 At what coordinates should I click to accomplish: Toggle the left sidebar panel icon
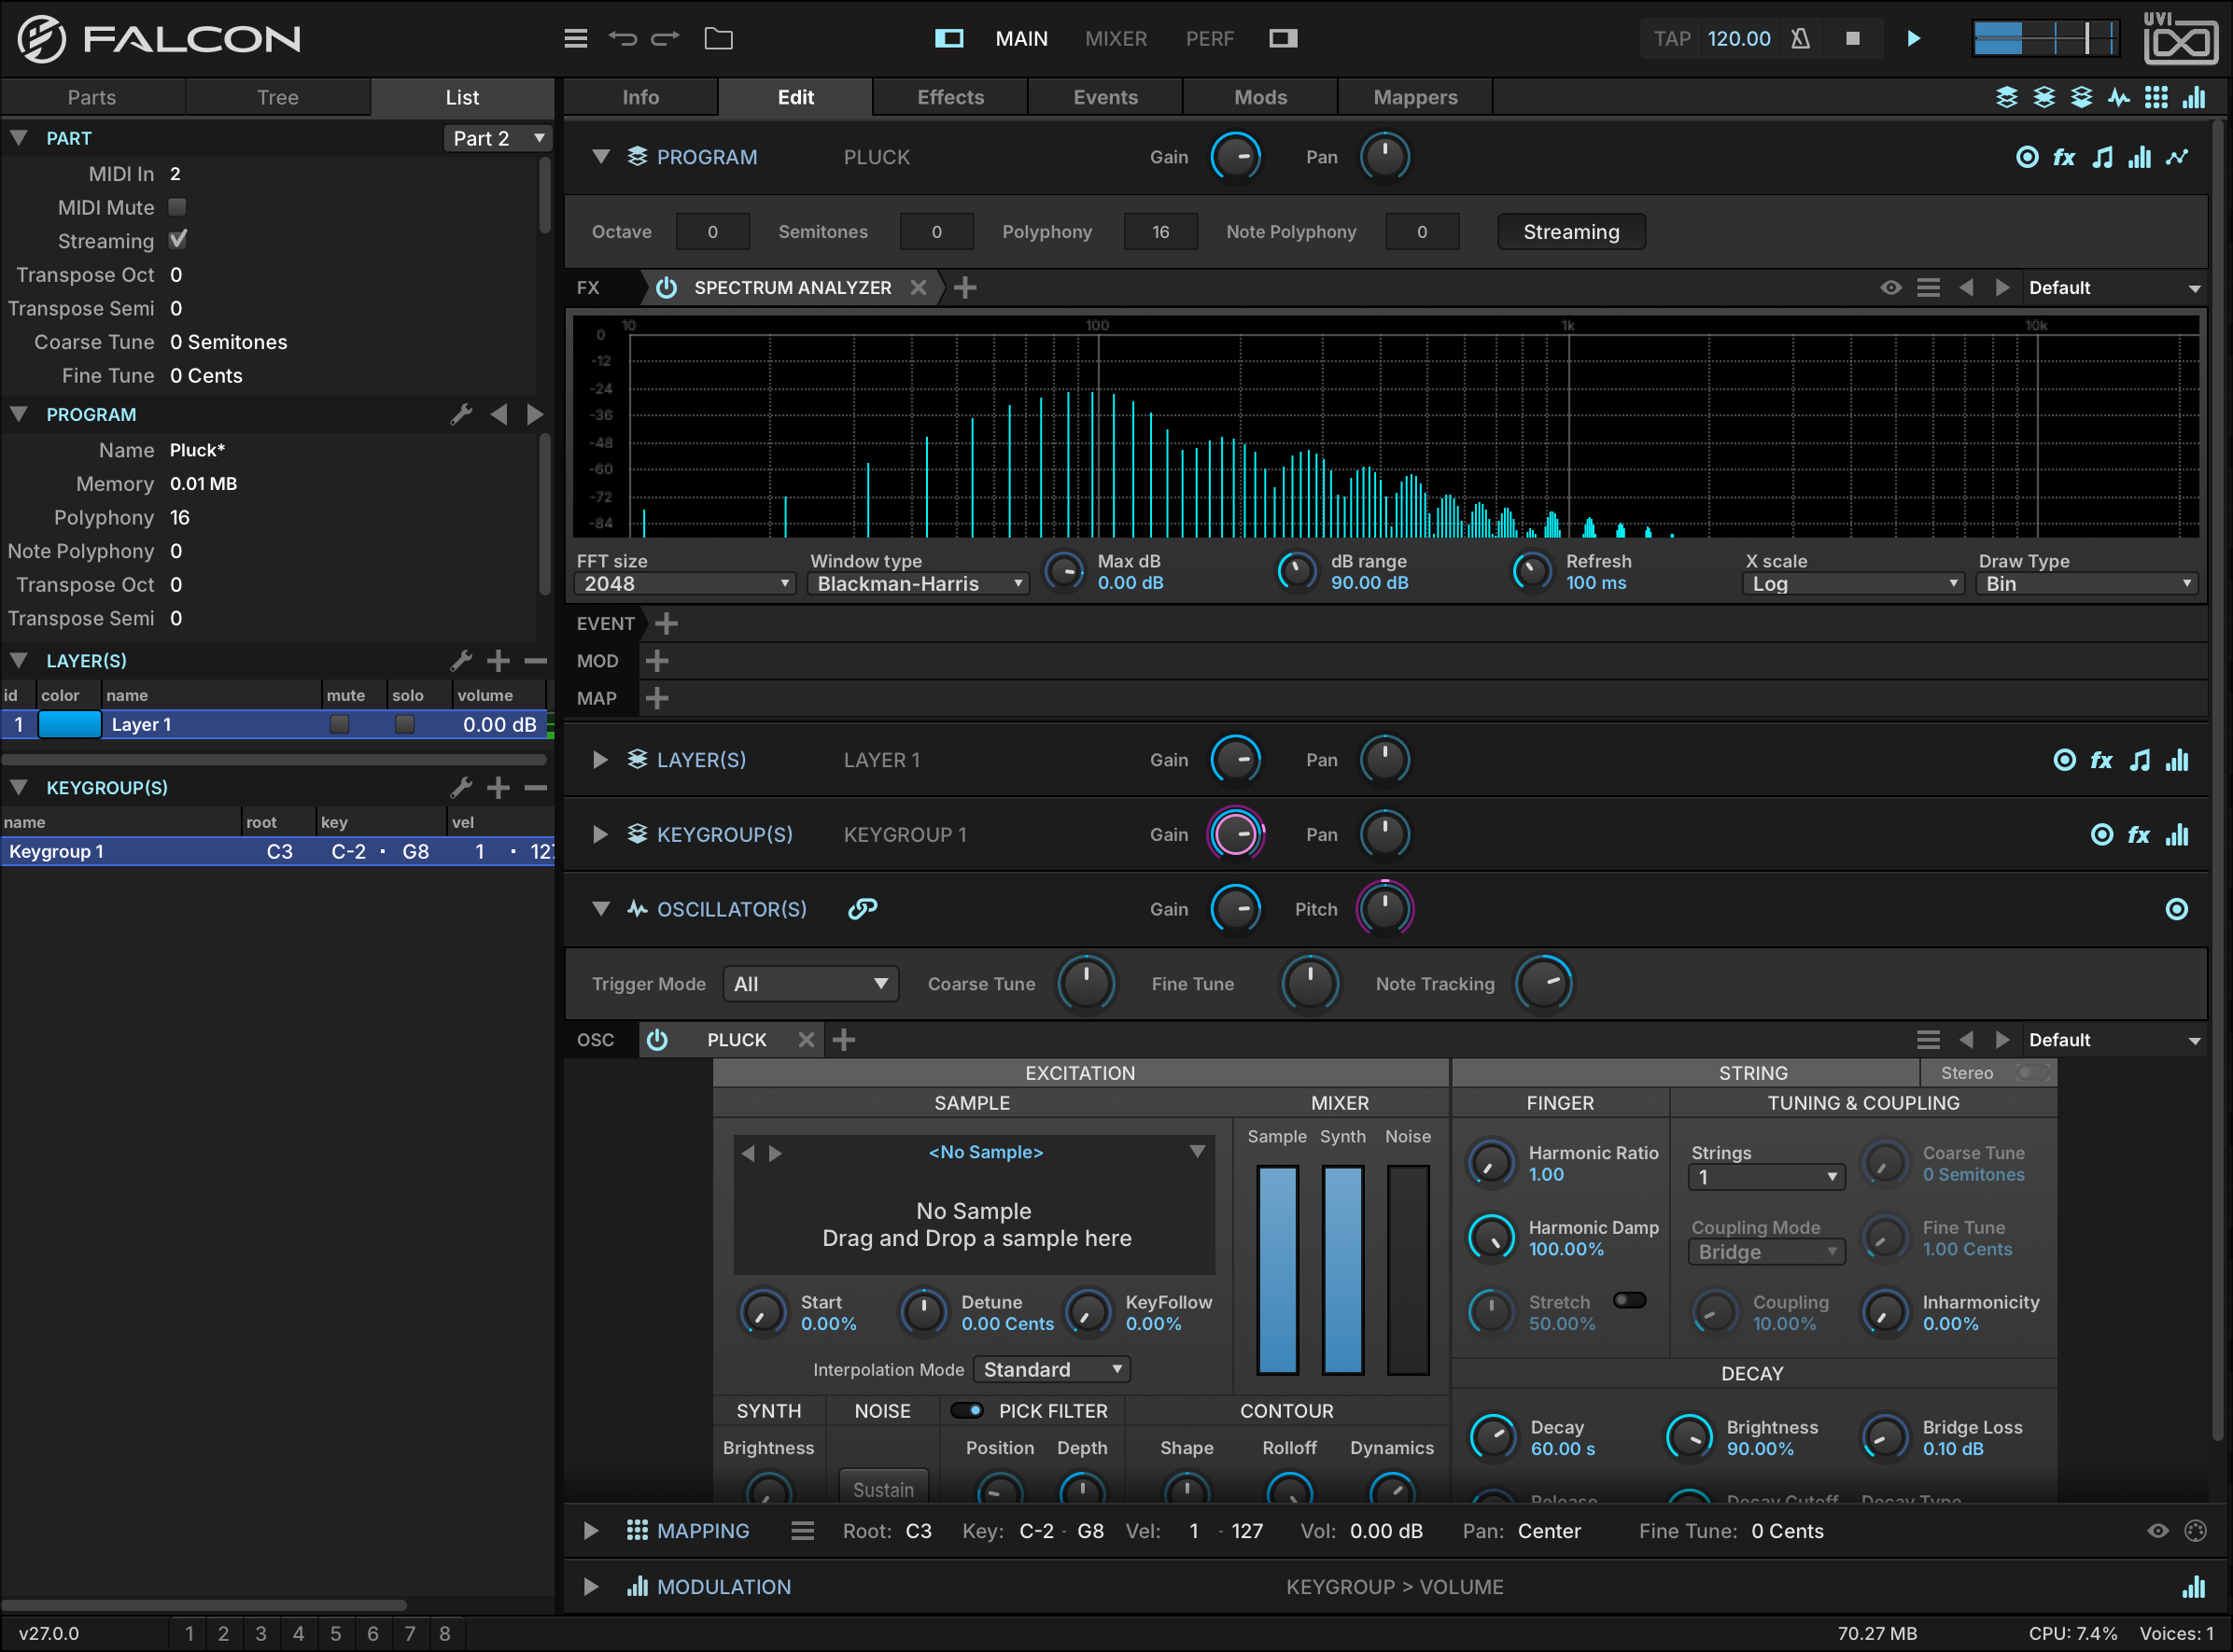tap(948, 38)
